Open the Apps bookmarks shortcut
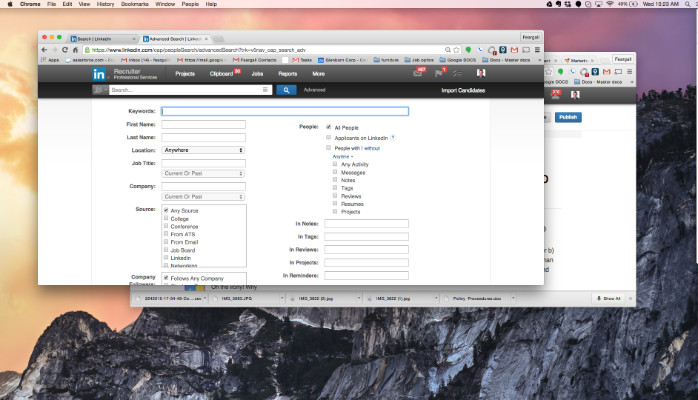 tap(50, 60)
